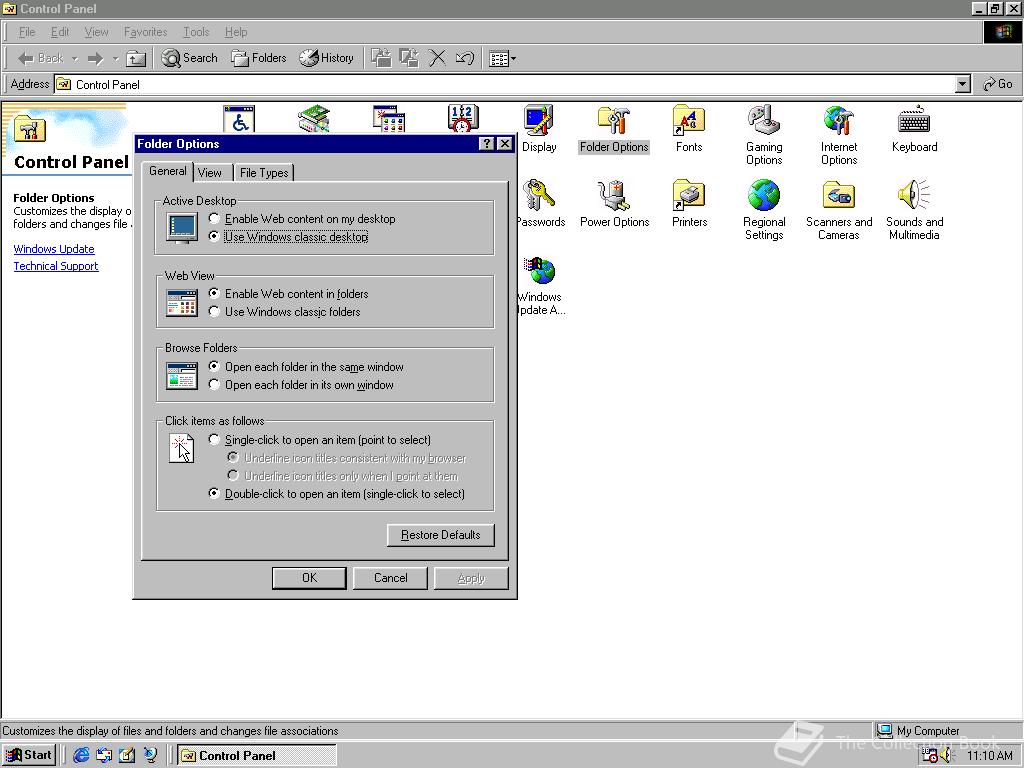Click the Undo toolbar icon
Viewport: 1024px width, 768px height.
point(464,58)
